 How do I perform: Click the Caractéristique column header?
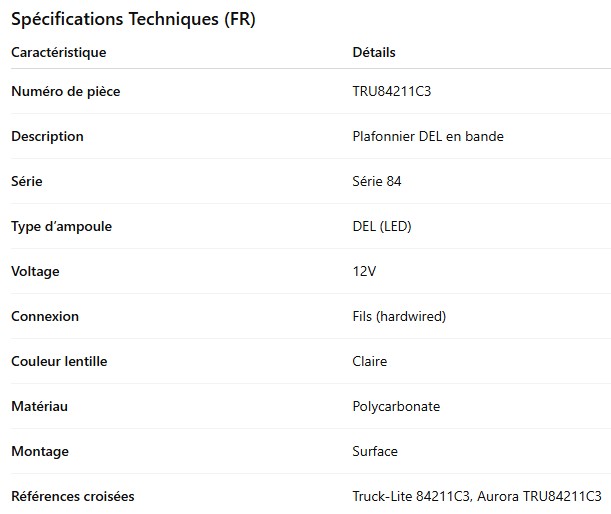click(x=58, y=52)
